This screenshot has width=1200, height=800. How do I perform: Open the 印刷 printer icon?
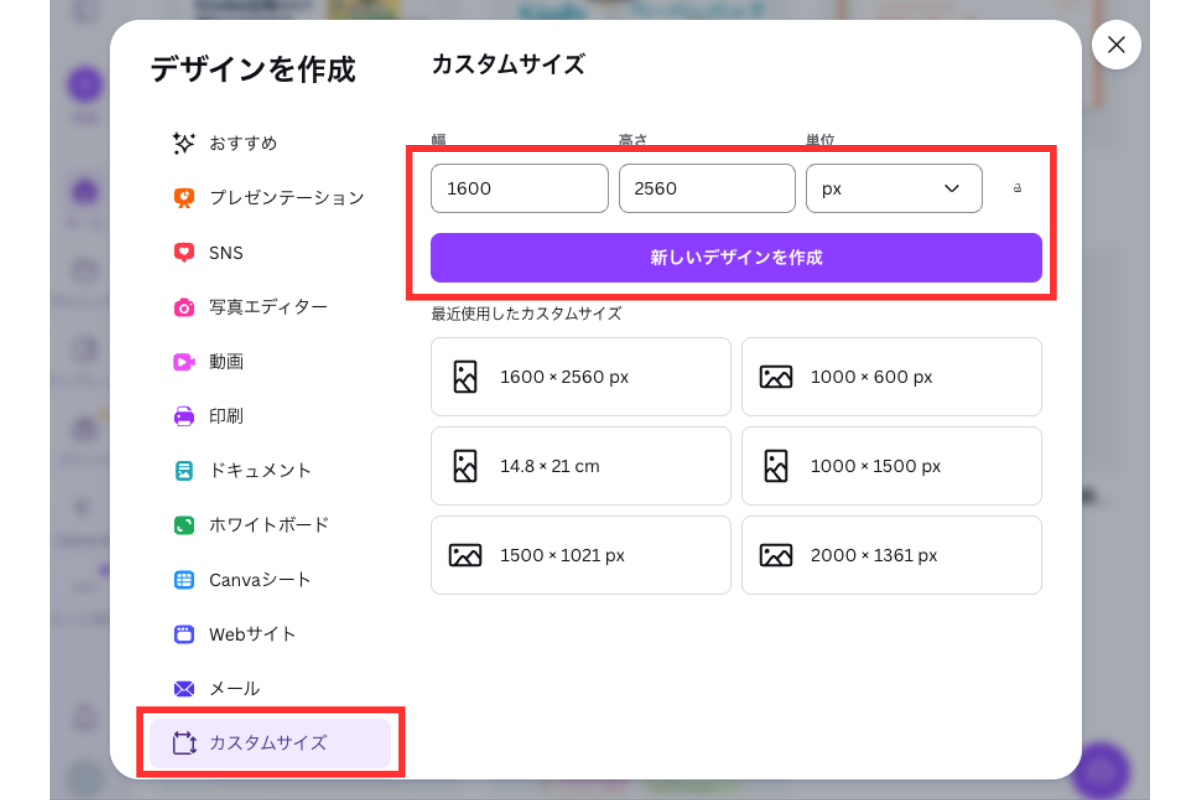coord(184,416)
